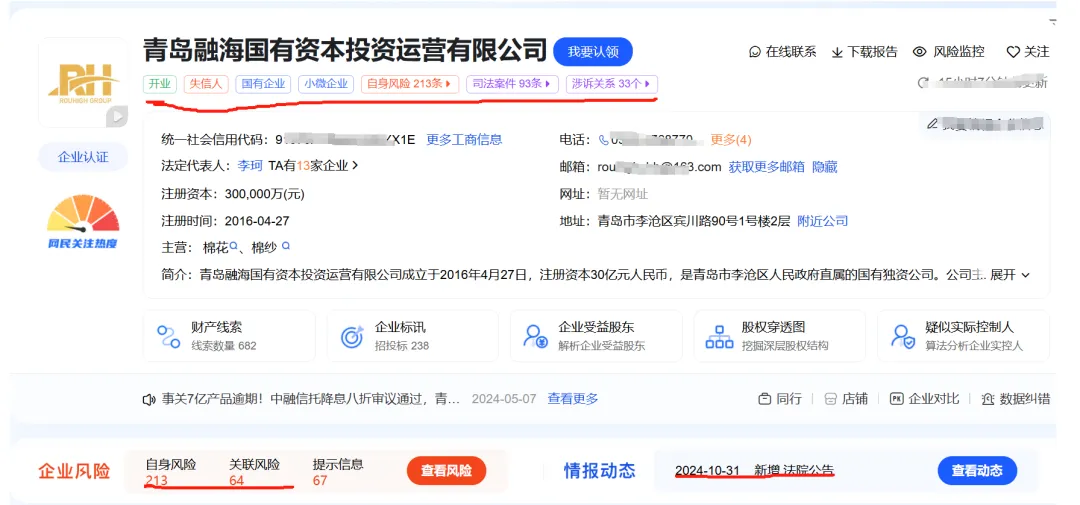
Task: Click 招投标 238 text
Action: pos(402,346)
